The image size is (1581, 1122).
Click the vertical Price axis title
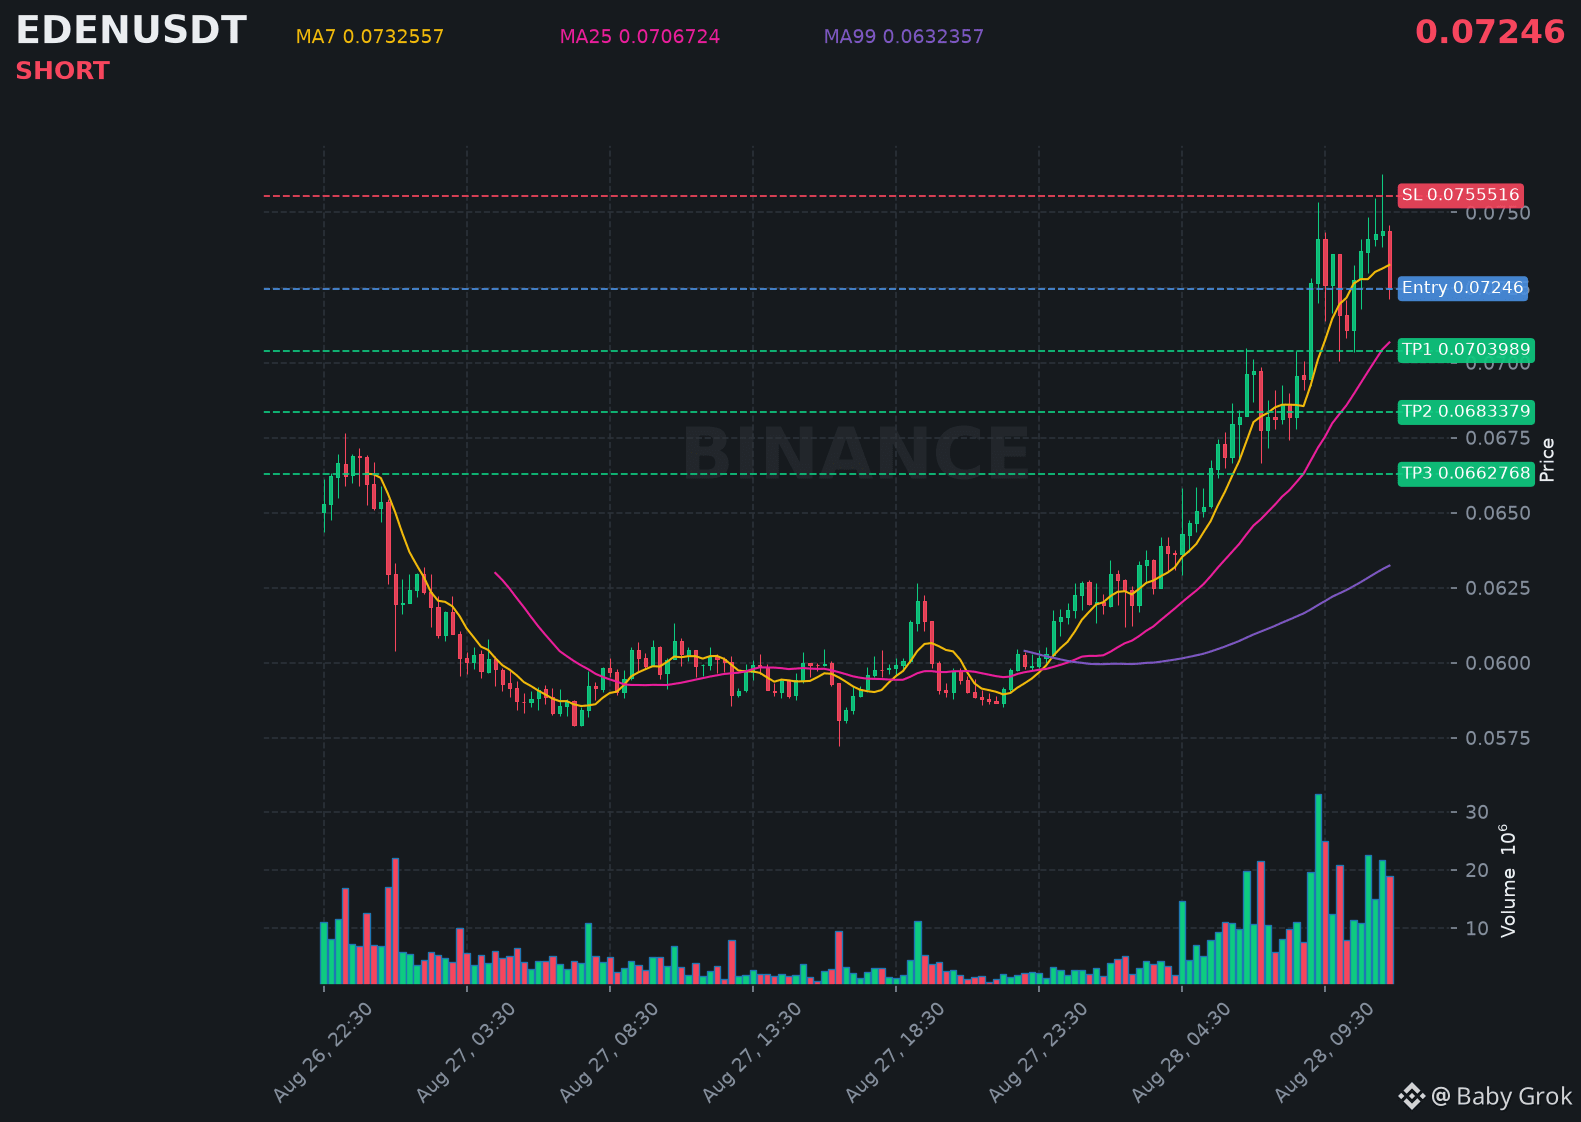click(1547, 460)
